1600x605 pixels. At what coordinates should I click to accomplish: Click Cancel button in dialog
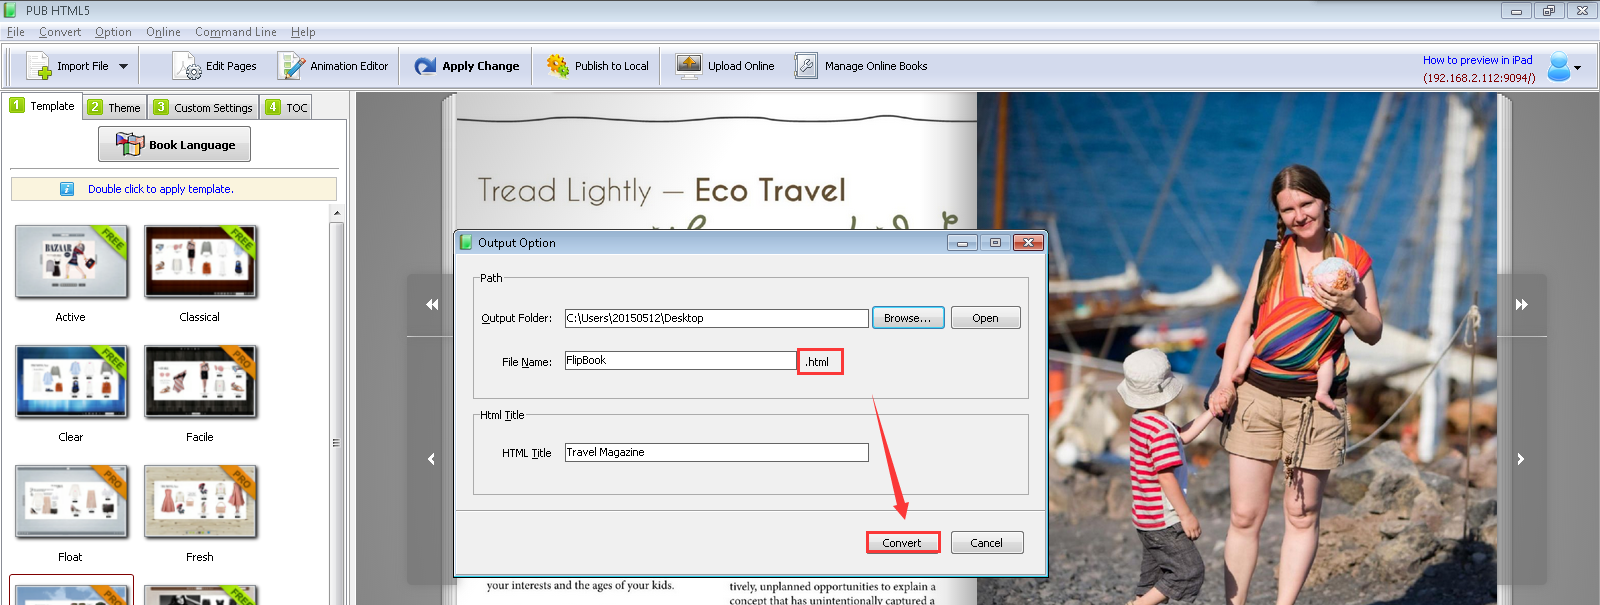tap(986, 542)
